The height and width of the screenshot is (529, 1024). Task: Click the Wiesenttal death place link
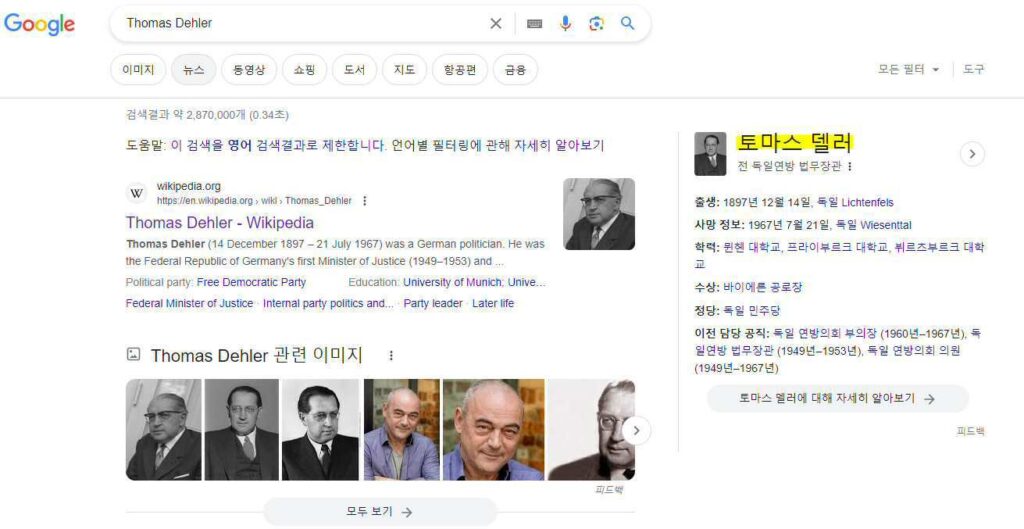click(x=886, y=225)
